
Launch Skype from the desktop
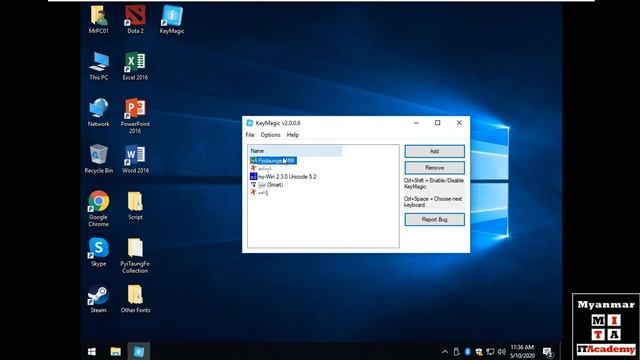pos(98,252)
